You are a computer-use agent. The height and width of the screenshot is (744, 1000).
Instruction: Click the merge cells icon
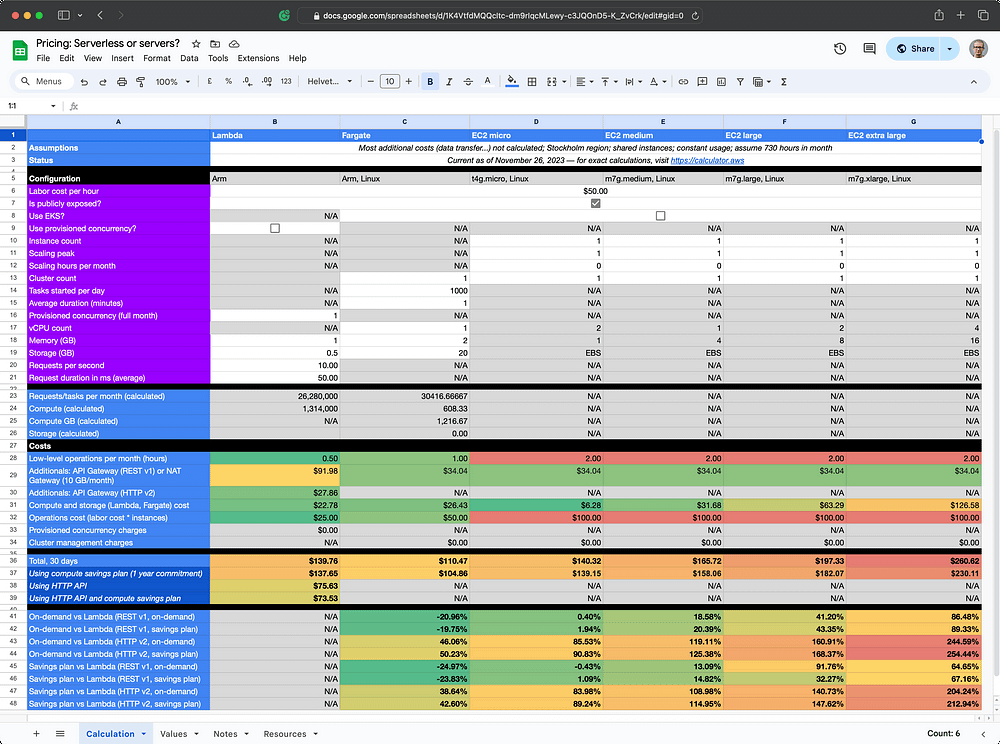pos(552,82)
